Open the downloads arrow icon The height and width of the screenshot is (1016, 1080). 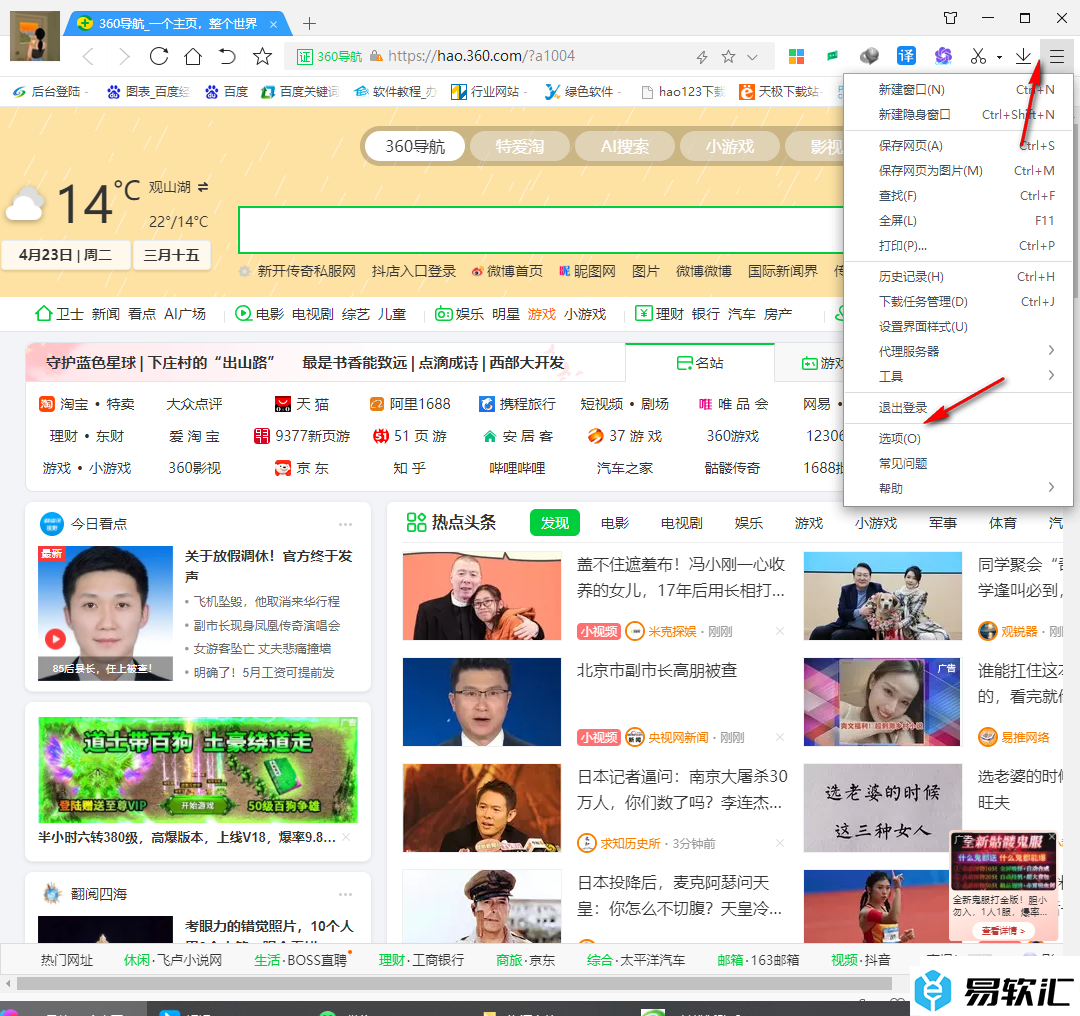tap(1024, 56)
